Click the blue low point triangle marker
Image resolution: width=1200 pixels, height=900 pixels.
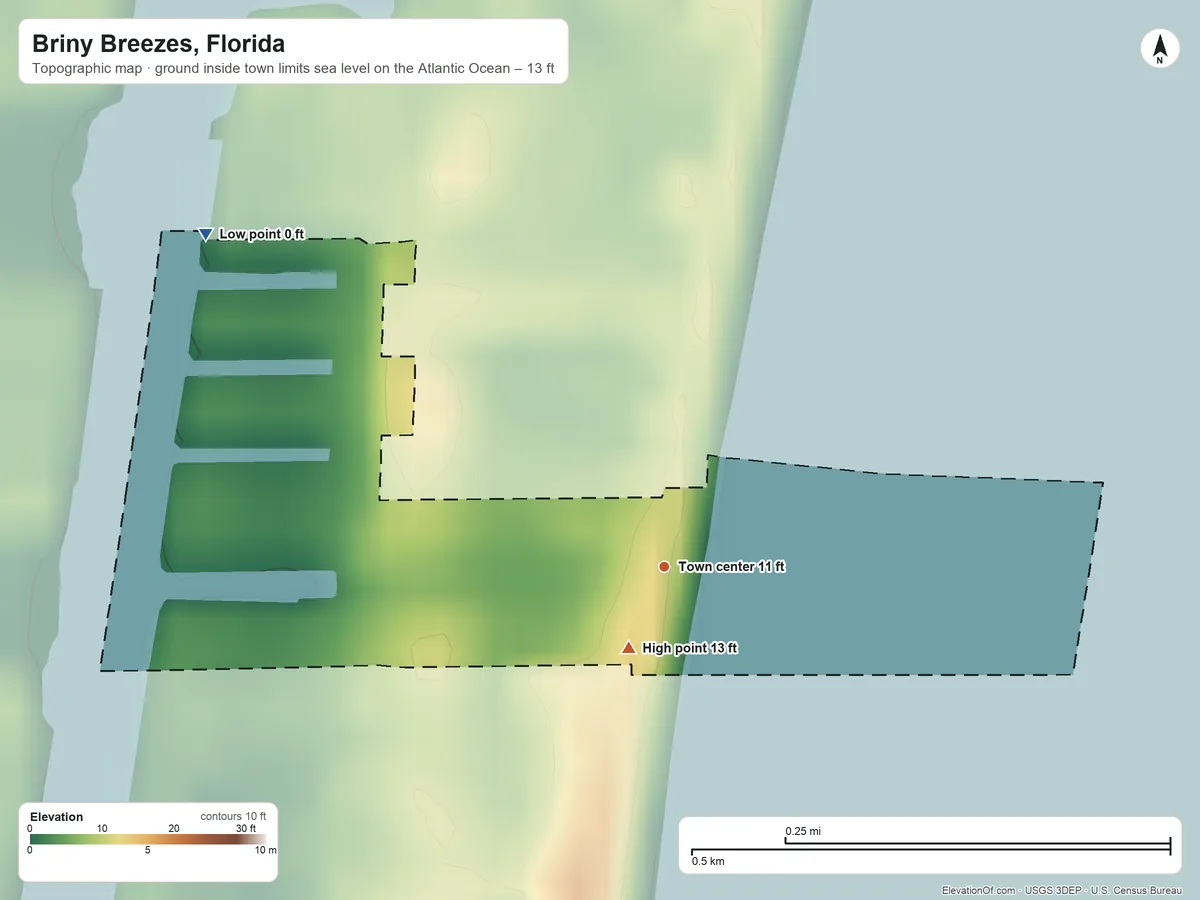[x=205, y=234]
